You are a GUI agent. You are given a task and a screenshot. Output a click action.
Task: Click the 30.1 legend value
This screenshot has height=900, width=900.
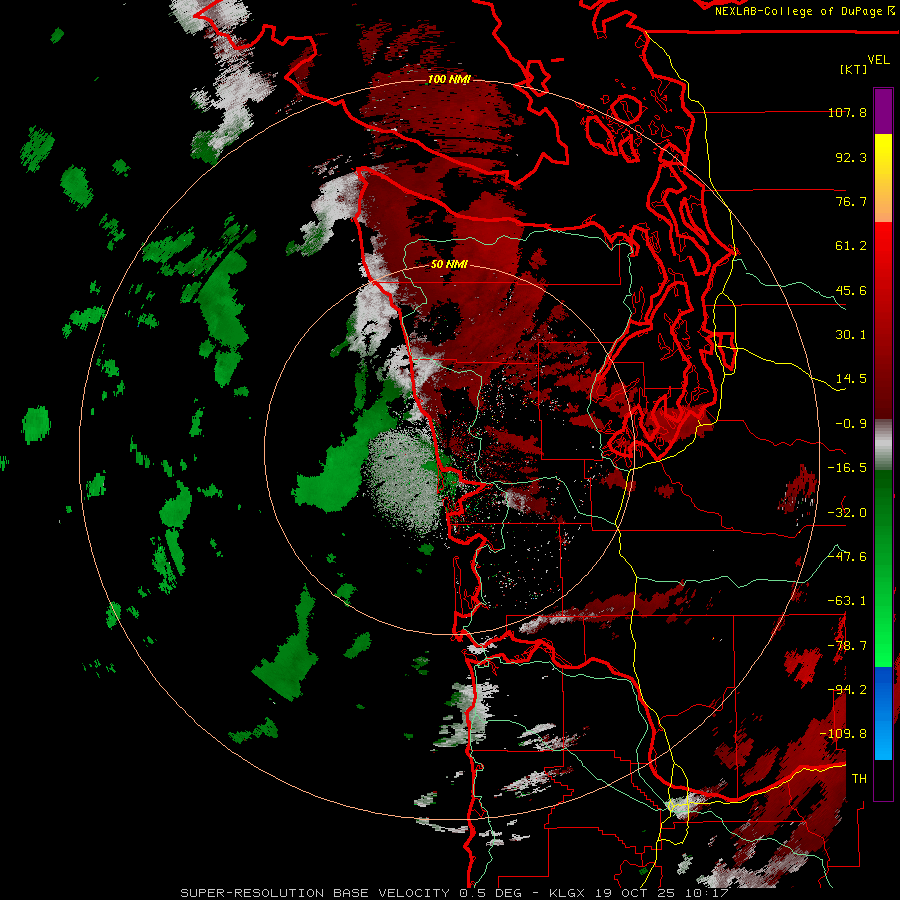tap(851, 335)
